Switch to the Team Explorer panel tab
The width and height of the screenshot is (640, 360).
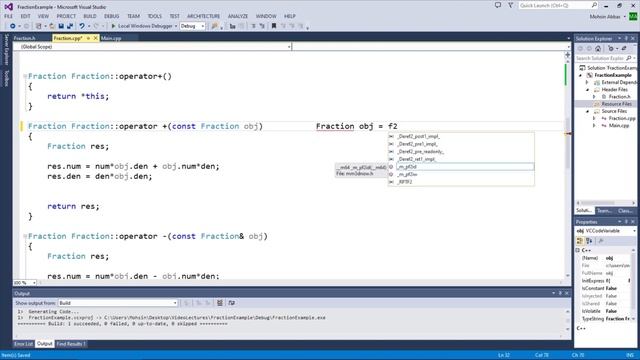tap(604, 211)
